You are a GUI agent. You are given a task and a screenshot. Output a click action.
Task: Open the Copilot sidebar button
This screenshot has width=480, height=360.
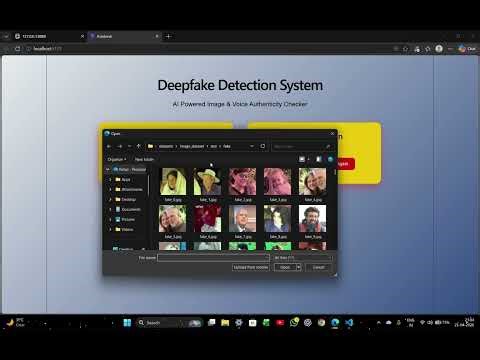point(467,49)
